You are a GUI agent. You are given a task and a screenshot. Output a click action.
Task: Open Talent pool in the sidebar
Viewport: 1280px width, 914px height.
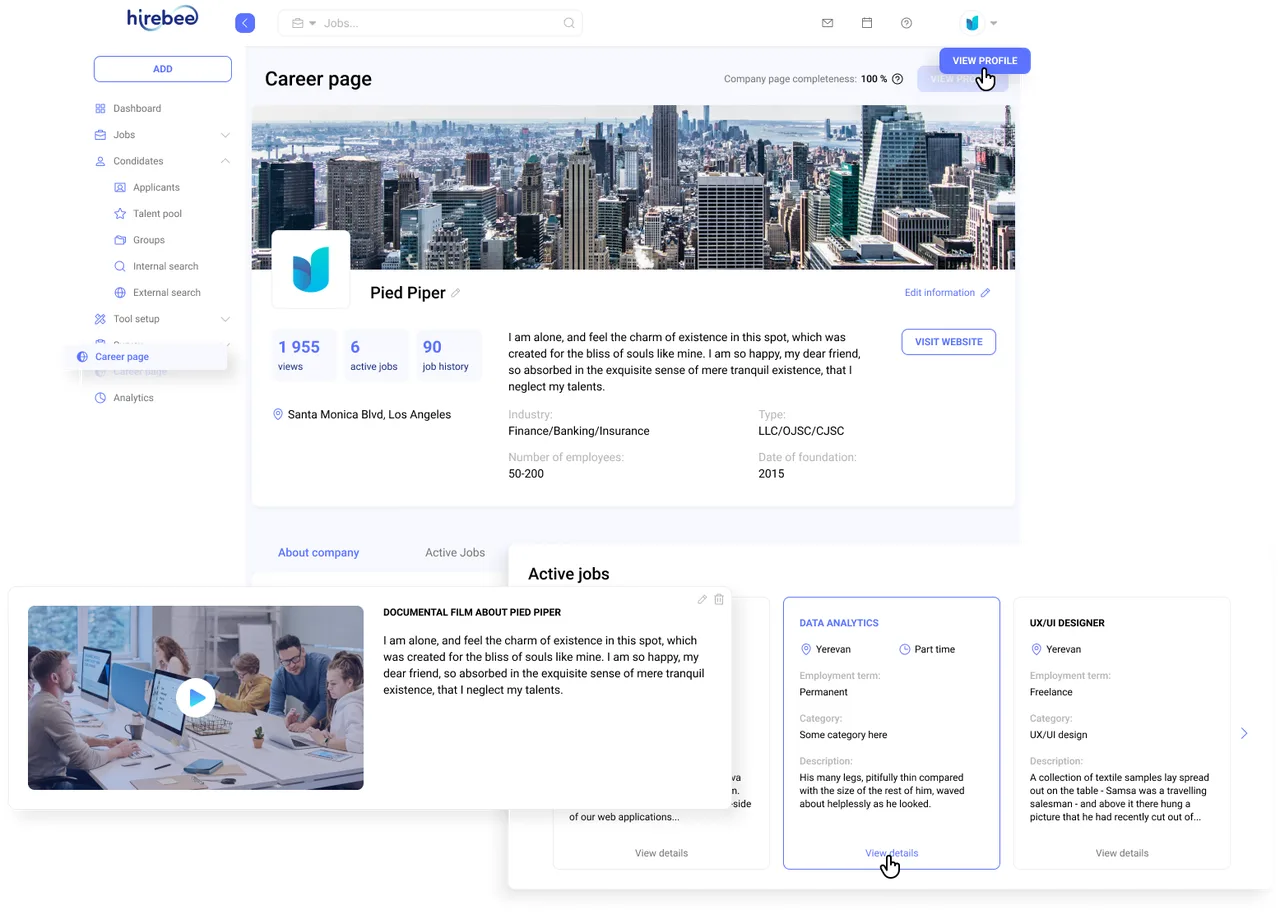pyautogui.click(x=157, y=214)
